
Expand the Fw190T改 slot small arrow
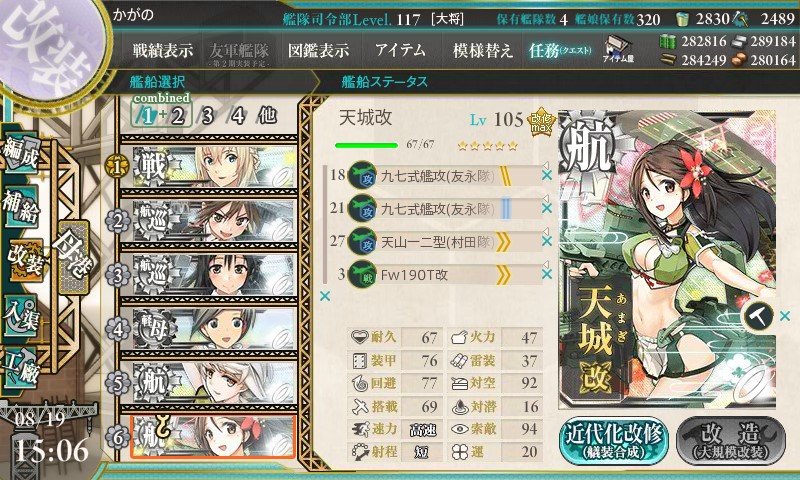click(545, 264)
